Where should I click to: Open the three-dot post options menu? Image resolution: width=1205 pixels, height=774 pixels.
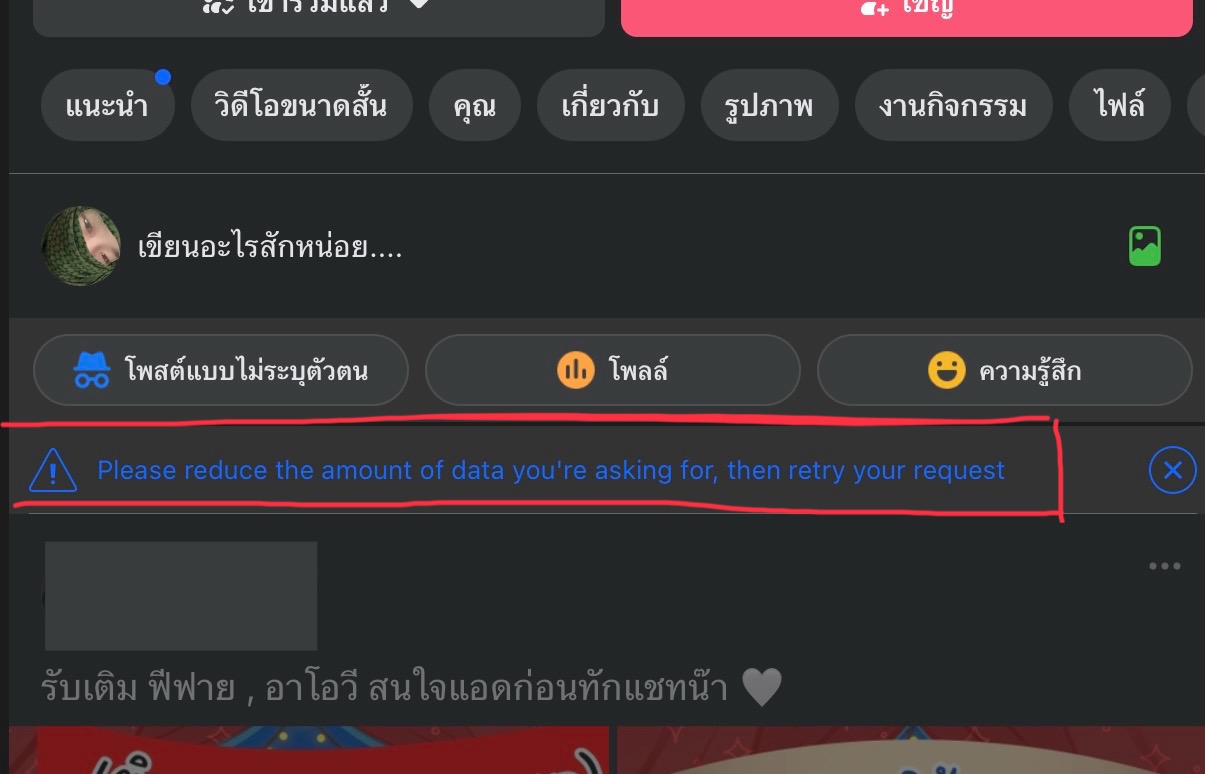point(1164,566)
